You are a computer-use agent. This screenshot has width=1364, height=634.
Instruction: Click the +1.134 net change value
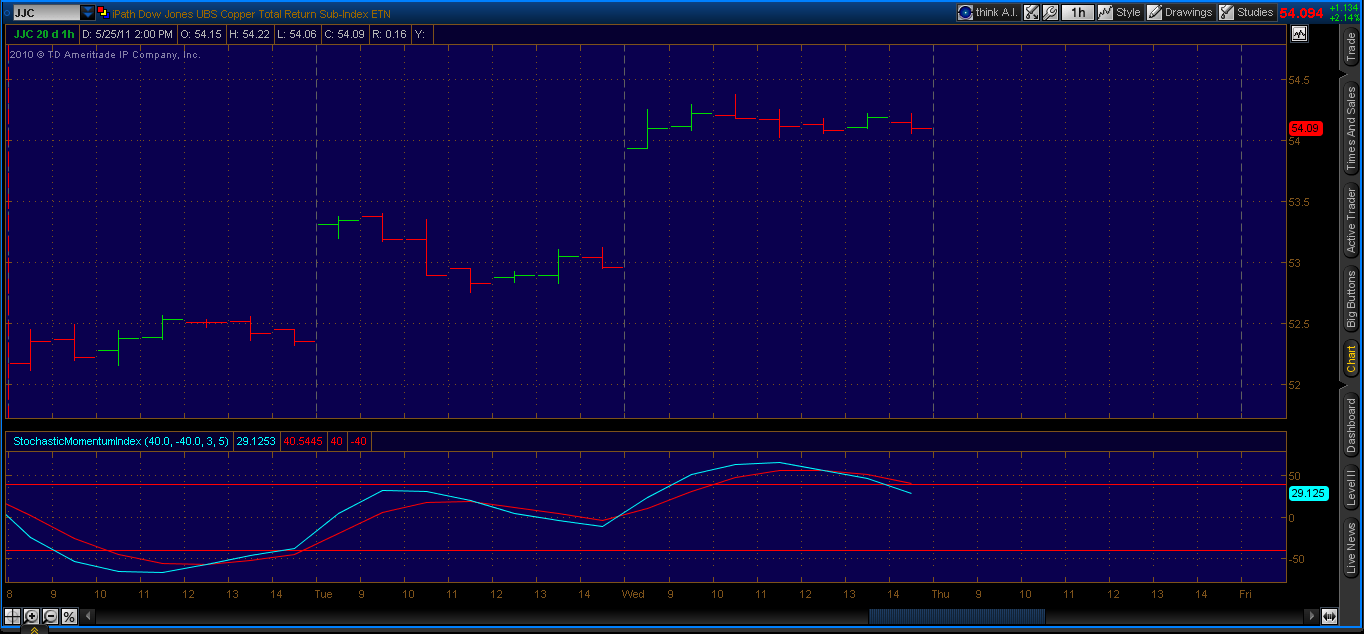[x=1343, y=7]
